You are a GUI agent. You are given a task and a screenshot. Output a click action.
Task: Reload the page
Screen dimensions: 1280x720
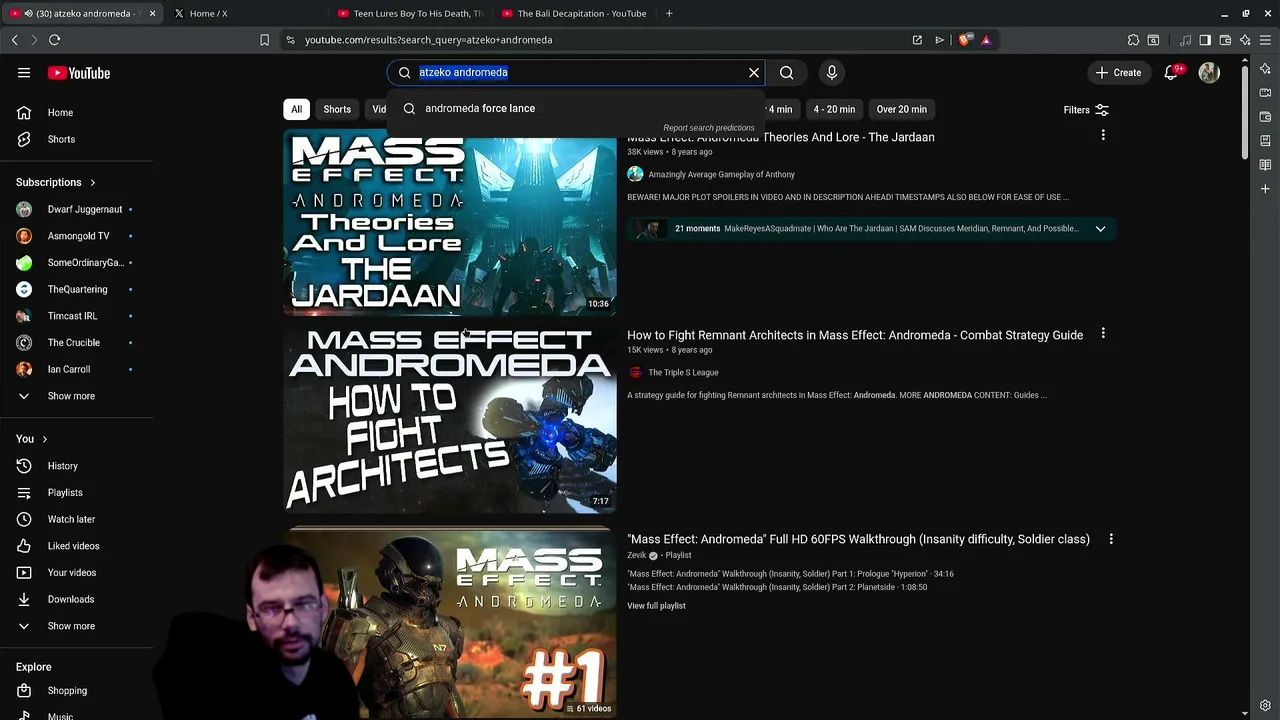(54, 40)
